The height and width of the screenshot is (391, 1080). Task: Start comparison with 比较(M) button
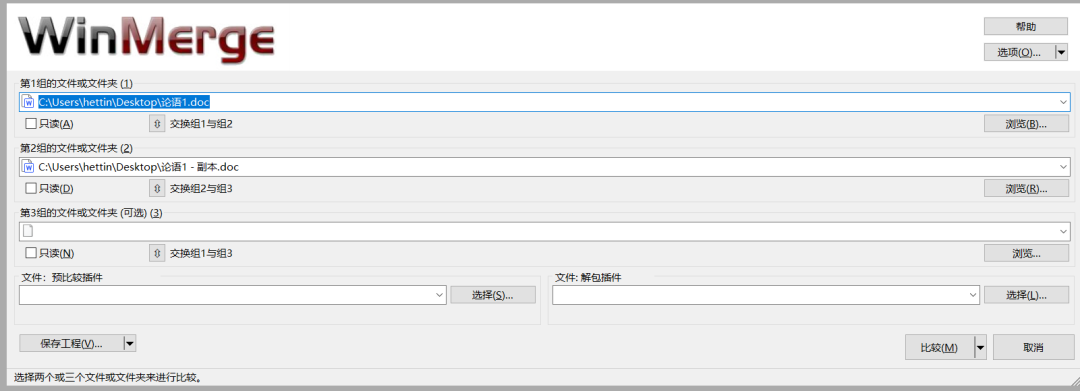point(939,348)
